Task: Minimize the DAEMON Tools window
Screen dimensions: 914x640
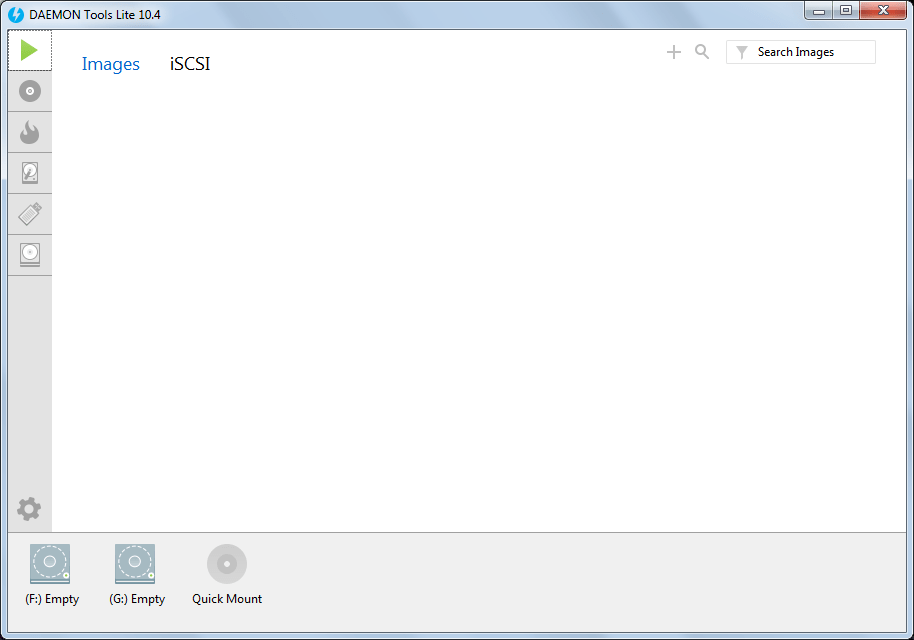Action: point(817,10)
